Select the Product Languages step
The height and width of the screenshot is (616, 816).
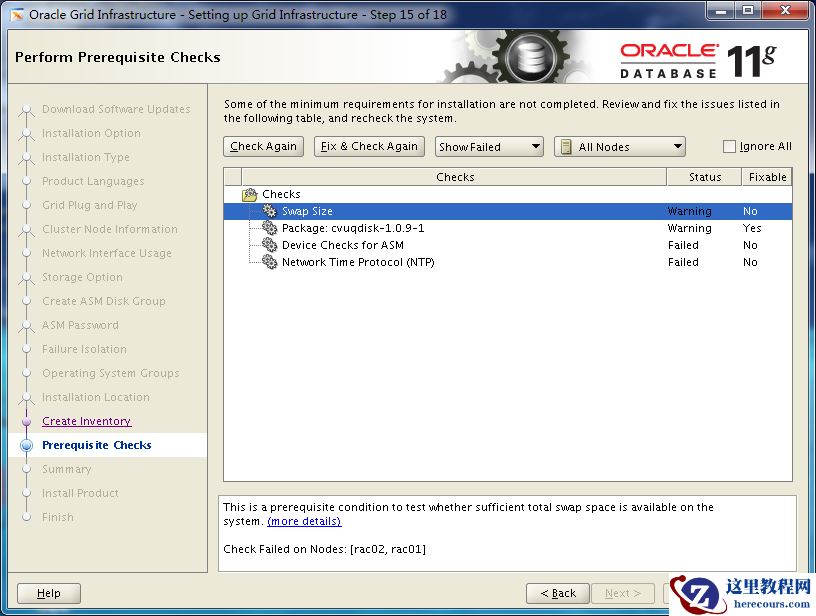pos(93,181)
